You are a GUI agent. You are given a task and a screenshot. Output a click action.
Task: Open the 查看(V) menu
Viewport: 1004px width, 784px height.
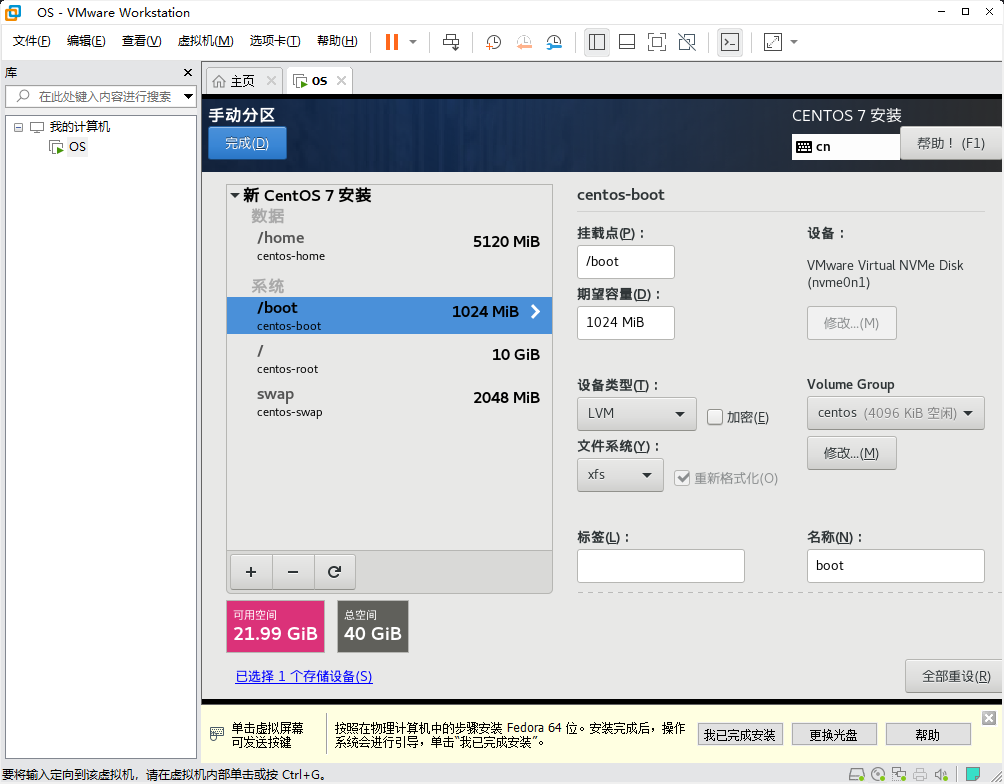pyautogui.click(x=142, y=41)
